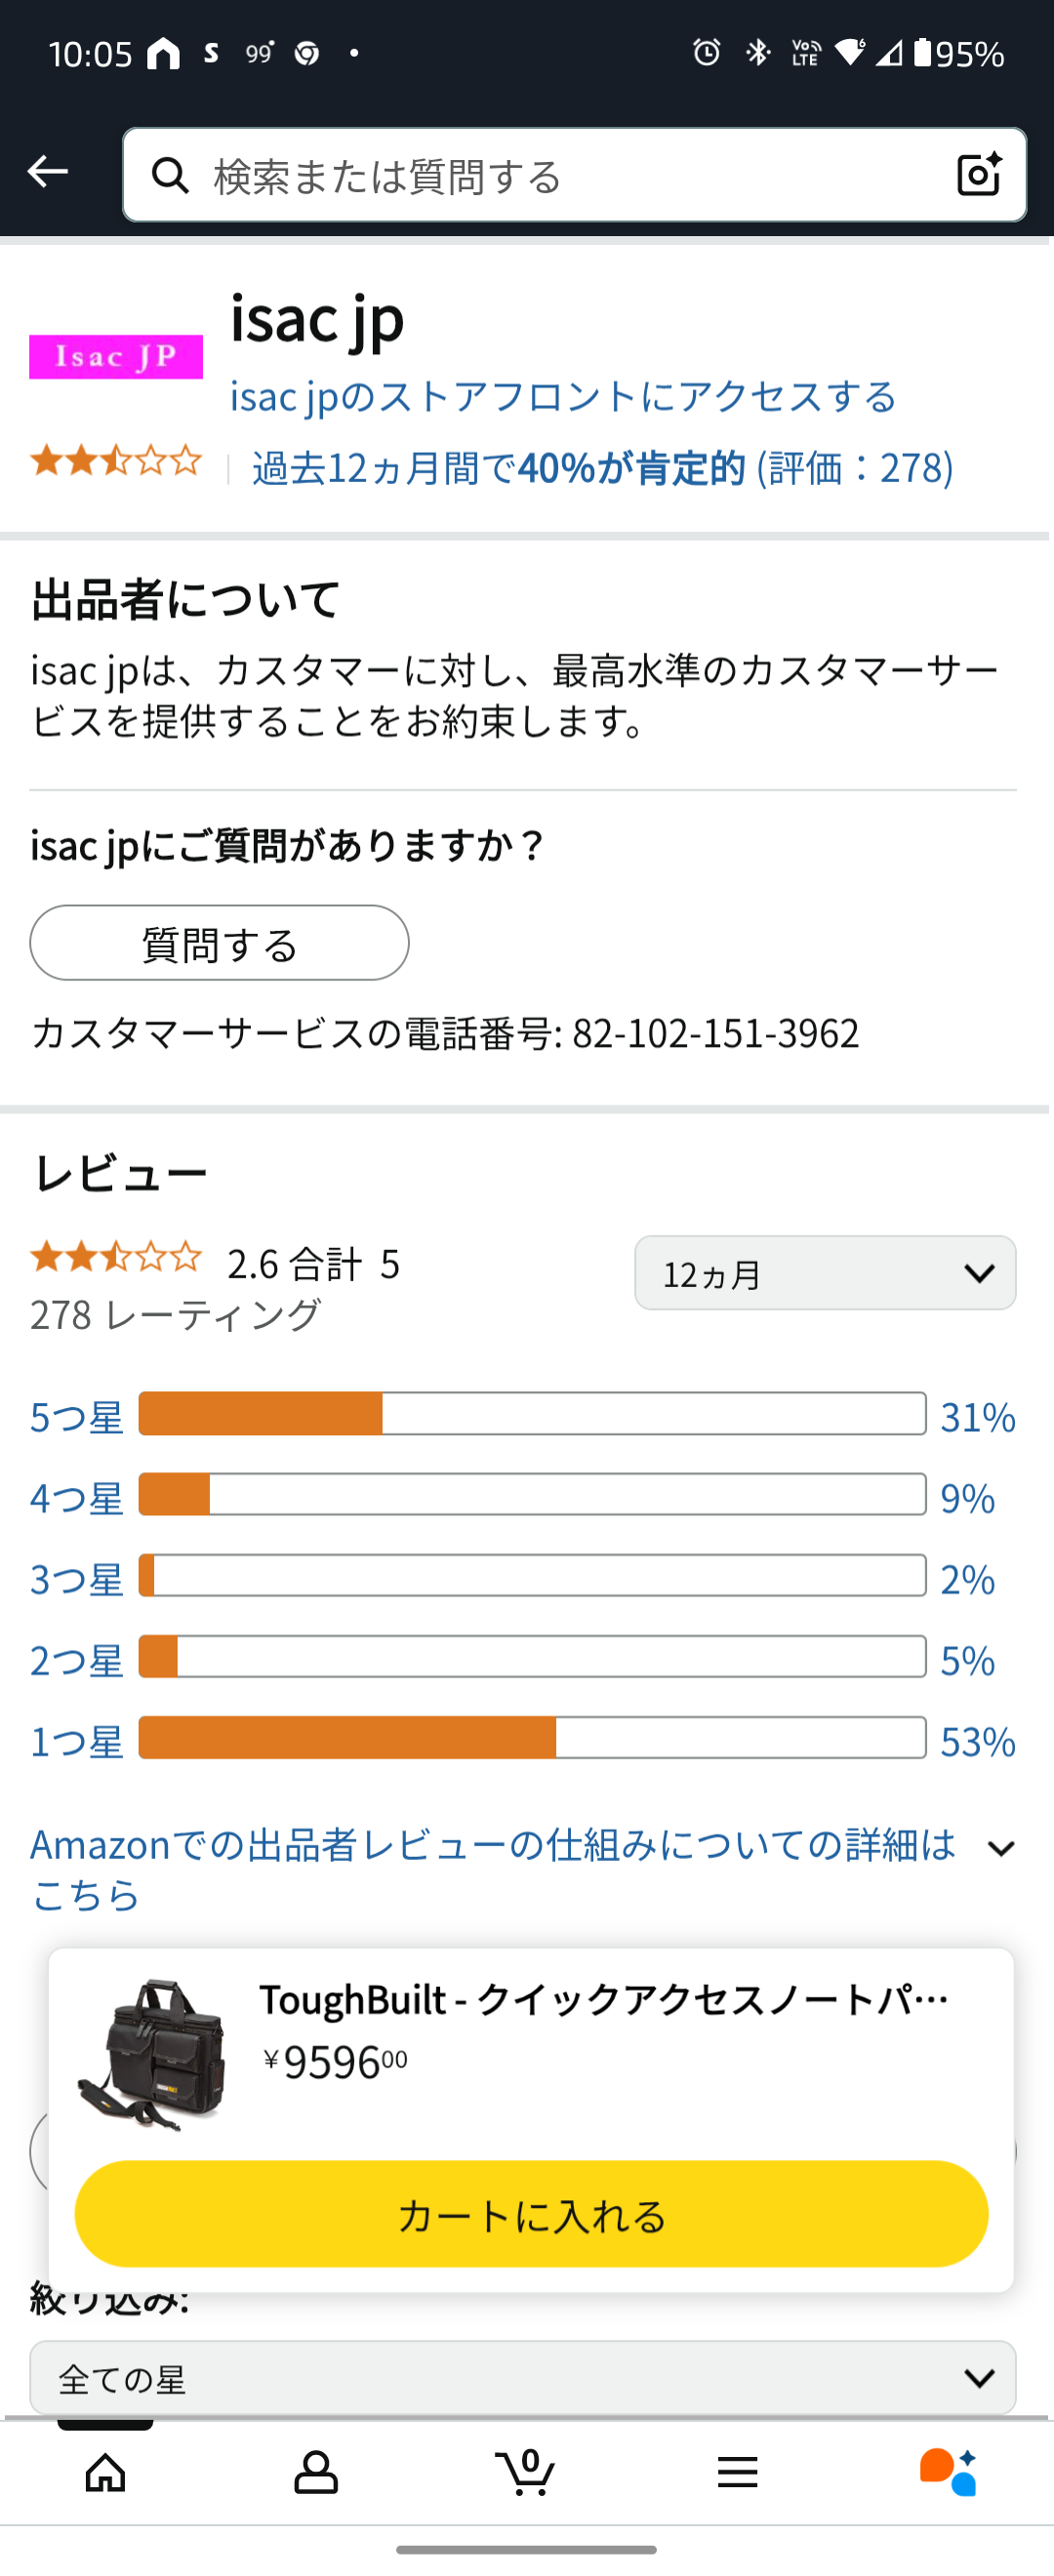Tap the カートに入れる button
The image size is (1054, 2576).
pyautogui.click(x=531, y=2214)
